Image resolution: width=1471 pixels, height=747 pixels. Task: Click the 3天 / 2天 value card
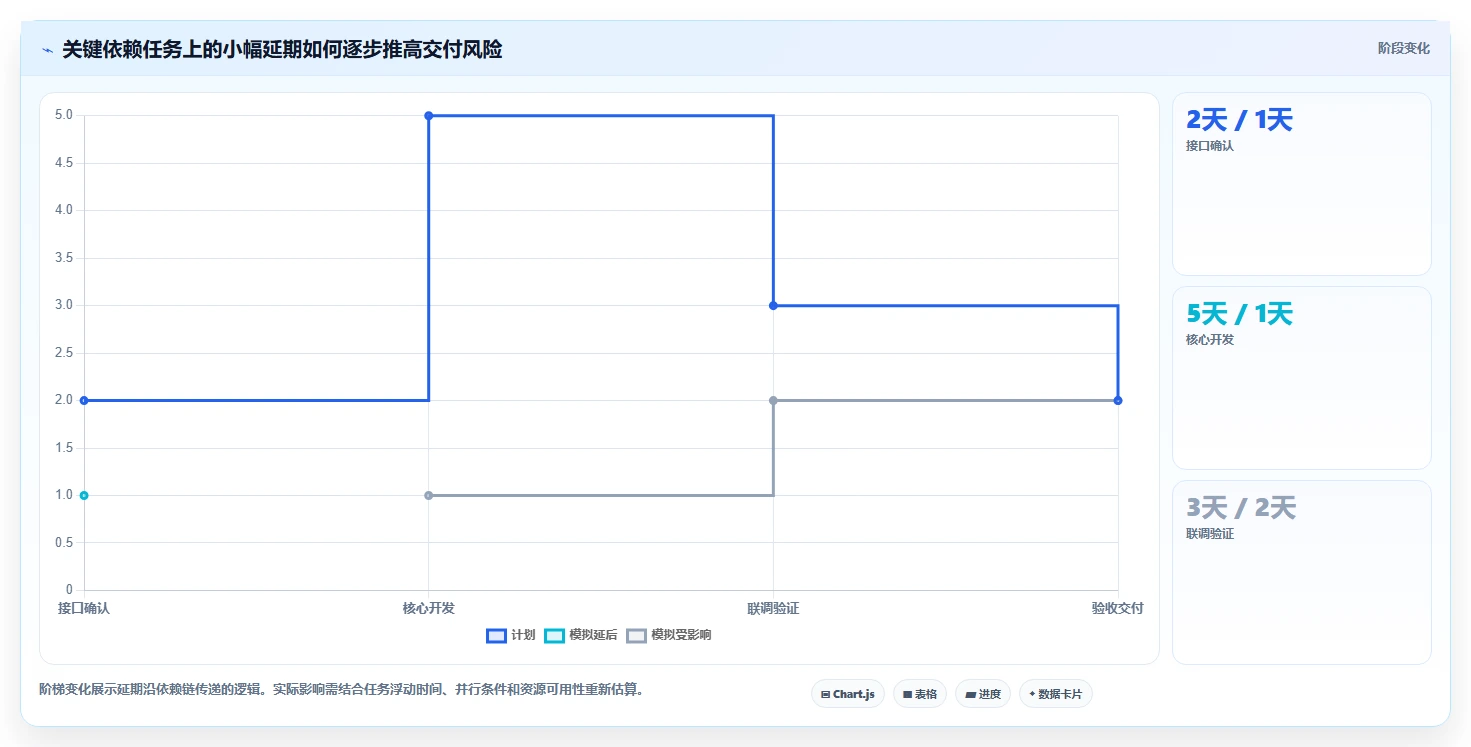coord(1302,572)
